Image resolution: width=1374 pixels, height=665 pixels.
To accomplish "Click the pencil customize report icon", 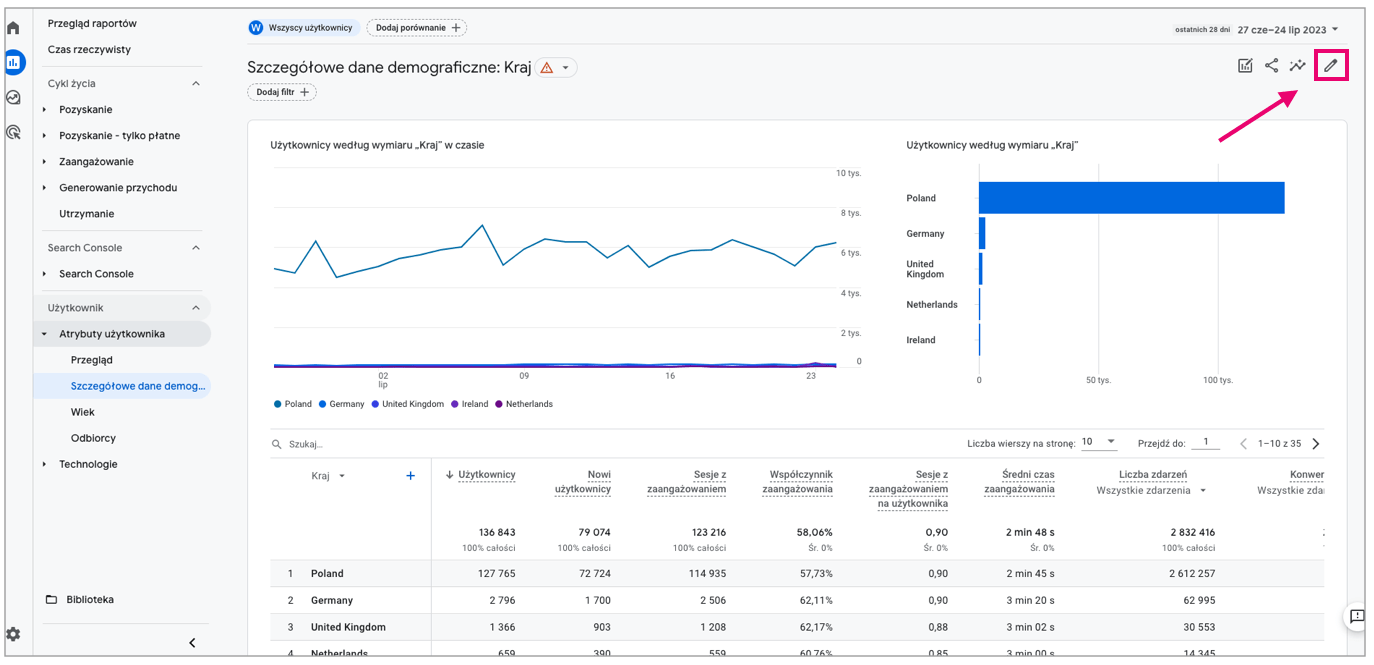I will coord(1330,66).
